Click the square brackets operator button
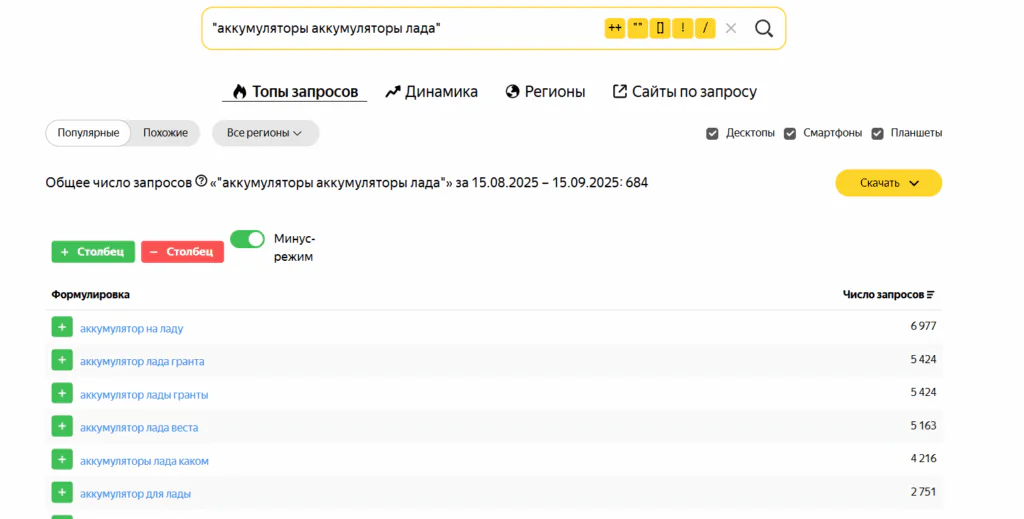This screenshot has width=1024, height=519. point(660,28)
